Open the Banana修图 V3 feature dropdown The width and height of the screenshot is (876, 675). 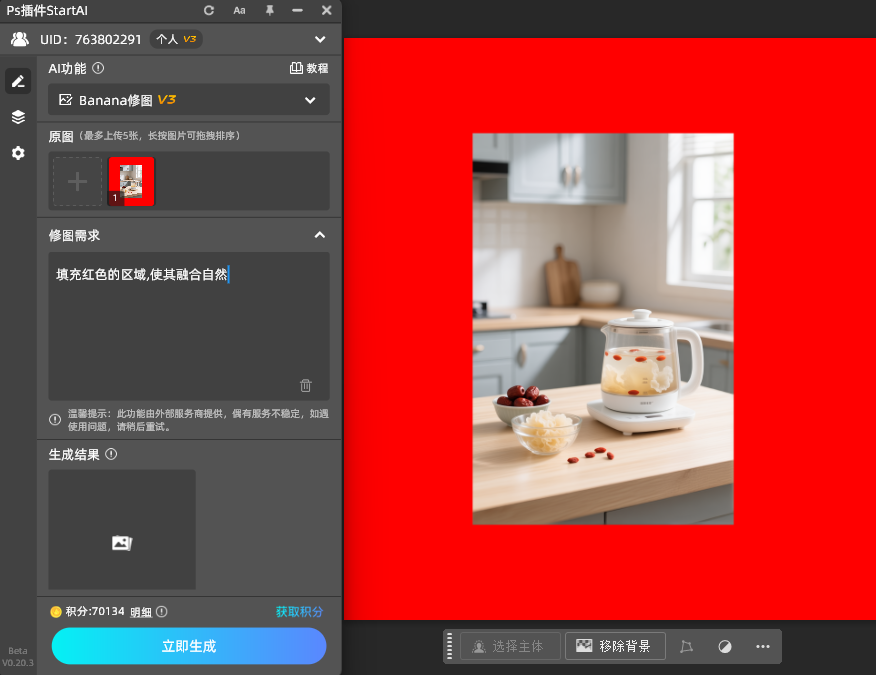tap(188, 100)
